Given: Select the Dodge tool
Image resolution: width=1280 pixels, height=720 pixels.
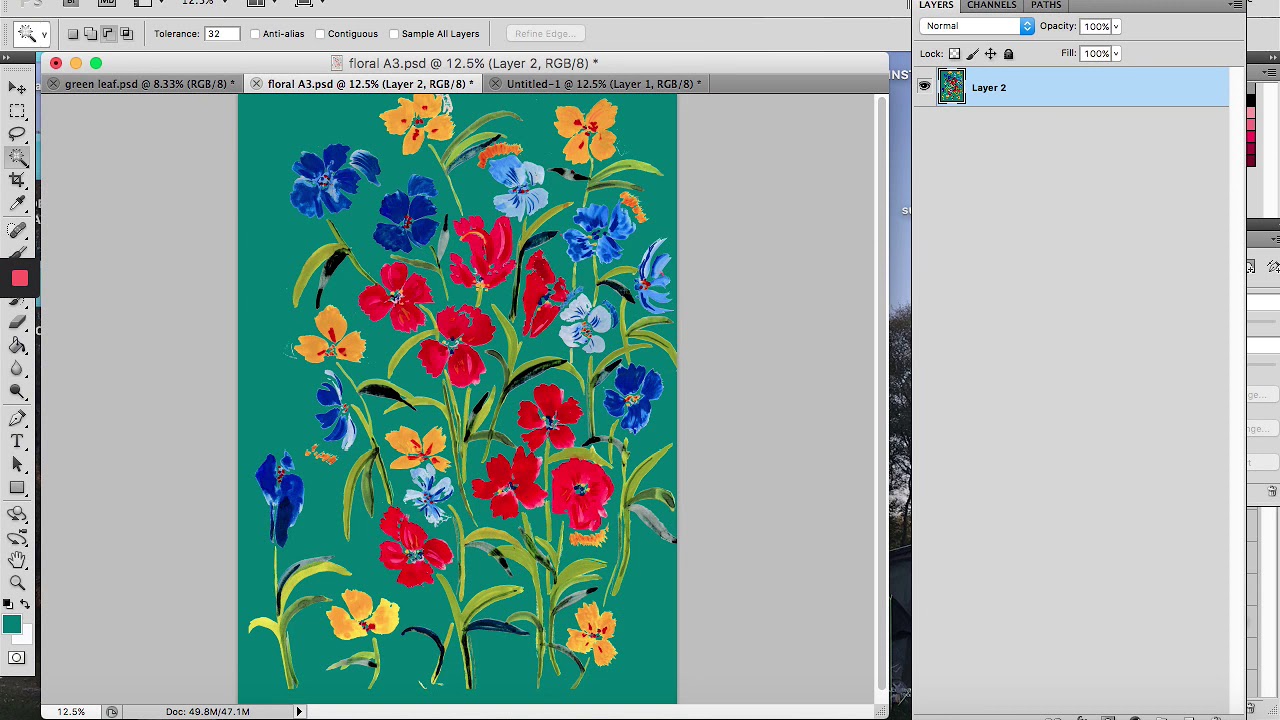Looking at the screenshot, I should click(x=17, y=392).
